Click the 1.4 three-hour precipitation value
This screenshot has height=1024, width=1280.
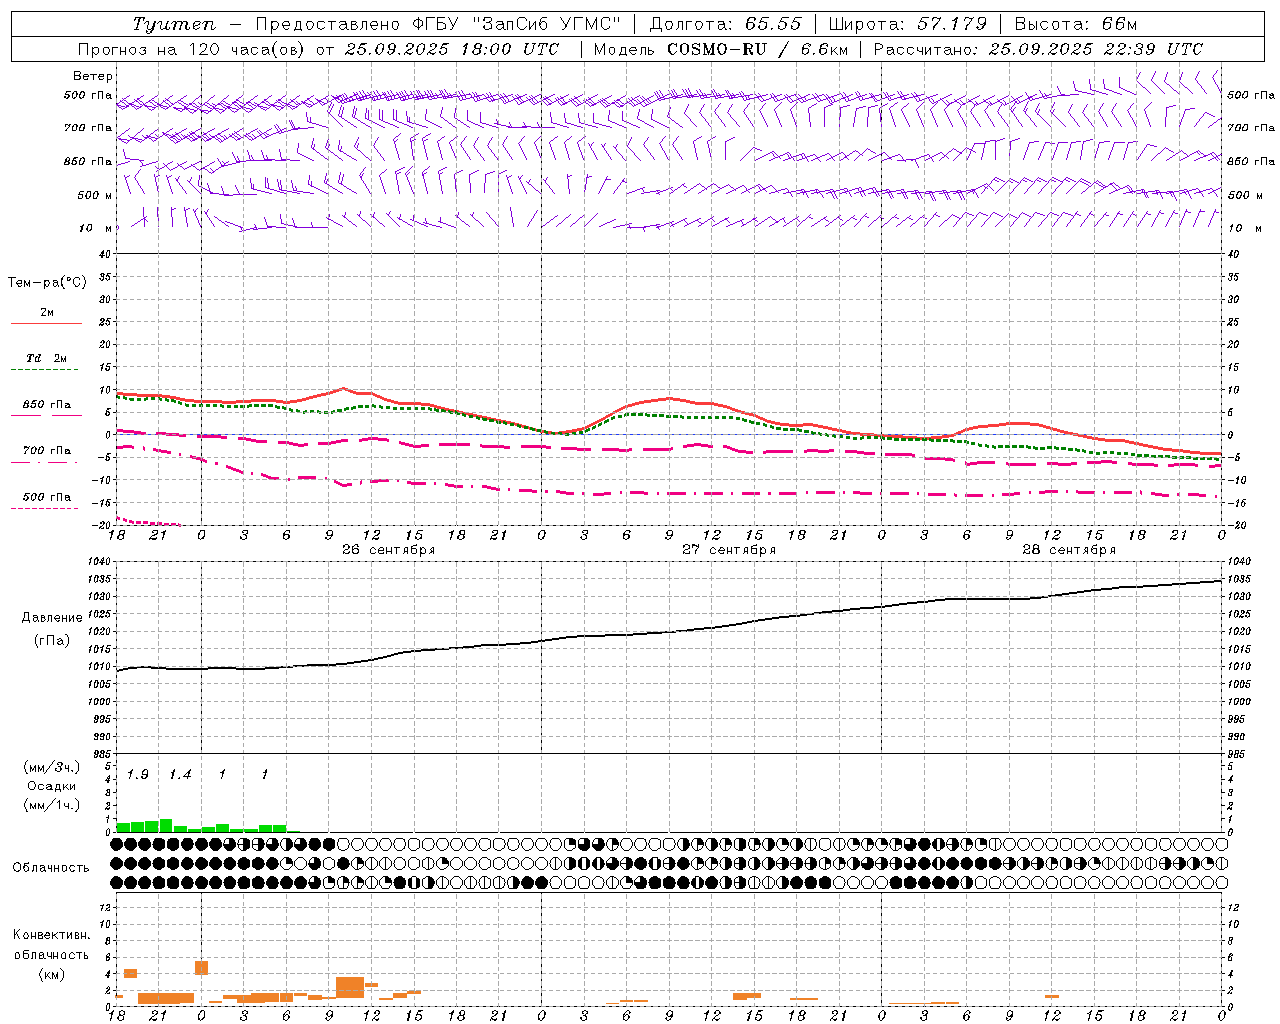click(179, 775)
